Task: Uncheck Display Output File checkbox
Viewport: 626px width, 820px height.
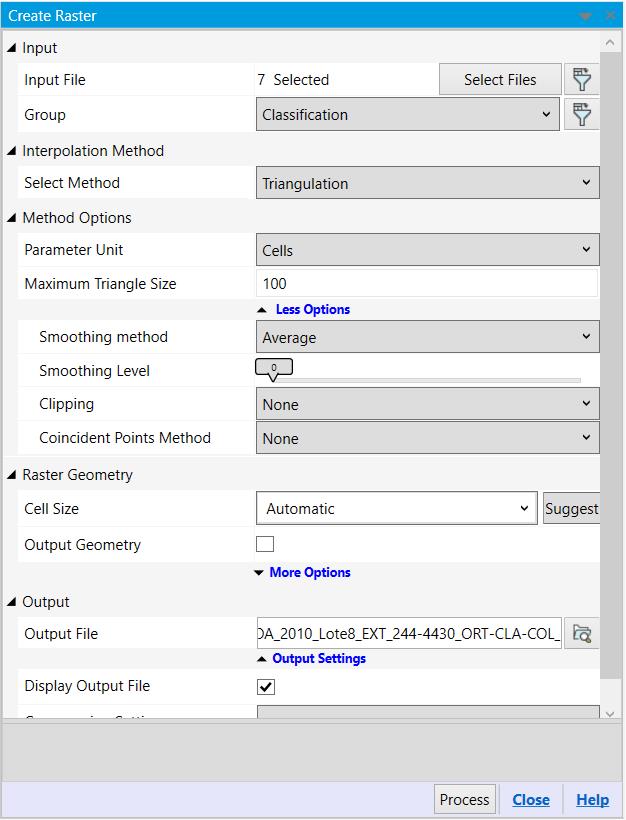Action: coord(266,687)
